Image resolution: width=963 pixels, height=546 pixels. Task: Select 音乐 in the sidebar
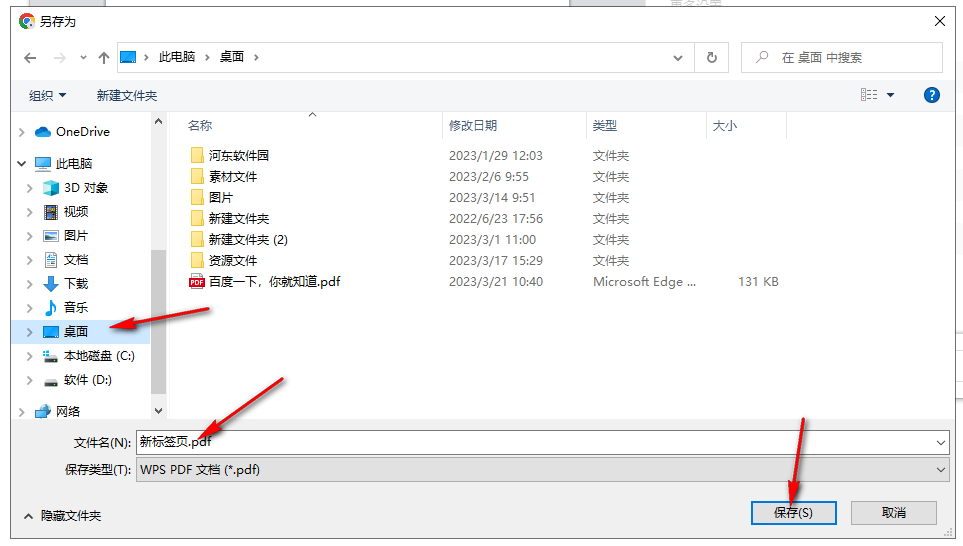click(76, 308)
